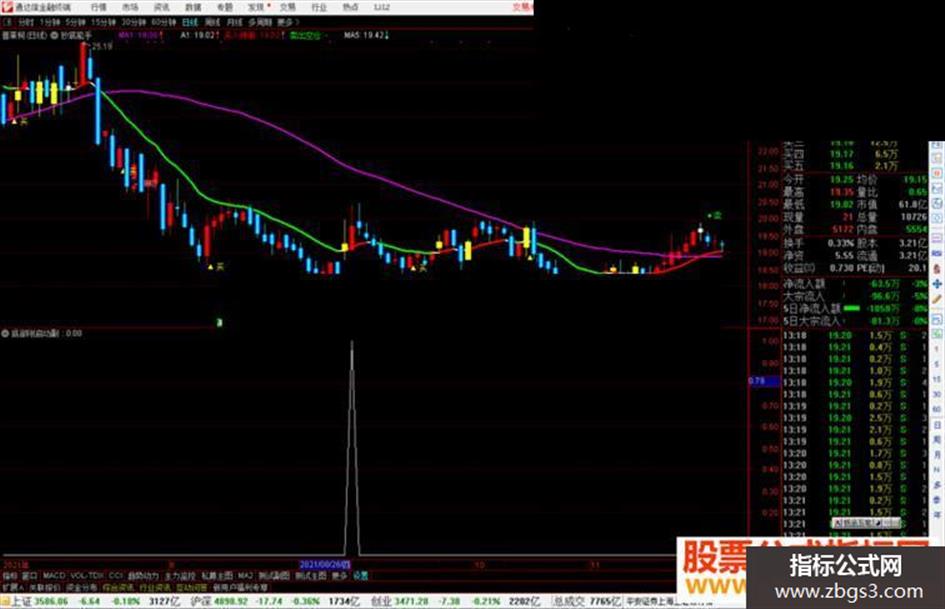This screenshot has width=945, height=609.
Task: Select the 趋势动力 indicator tab
Action: click(143, 576)
